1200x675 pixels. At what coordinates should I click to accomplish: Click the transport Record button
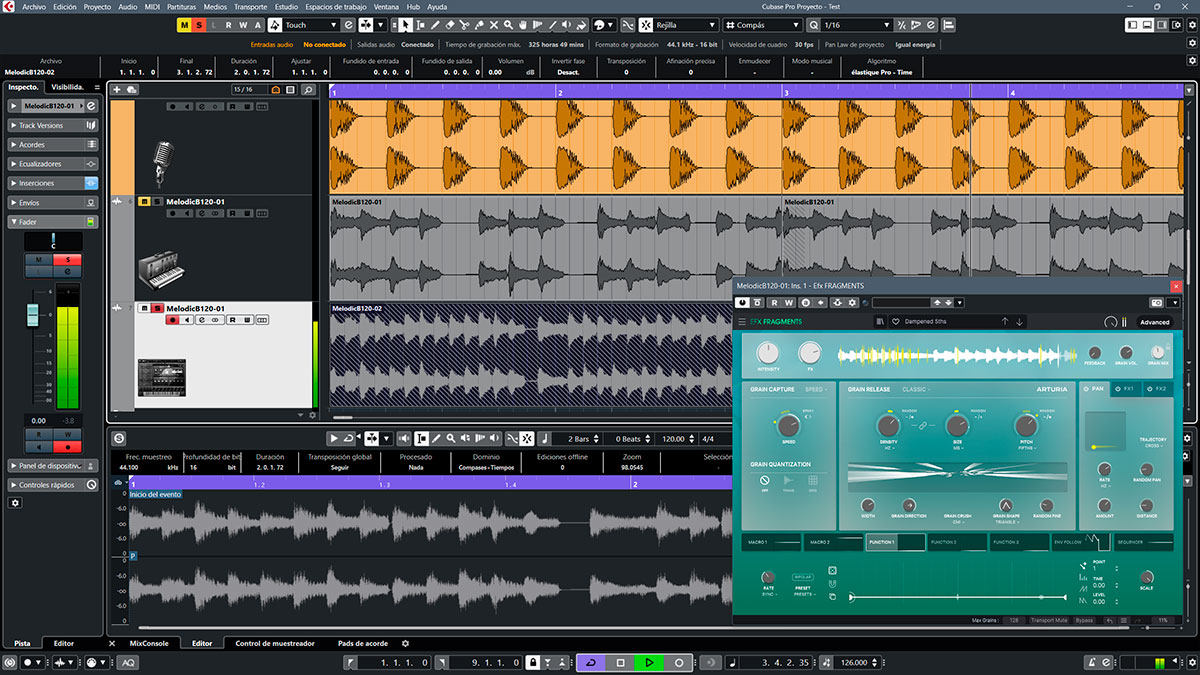point(679,662)
